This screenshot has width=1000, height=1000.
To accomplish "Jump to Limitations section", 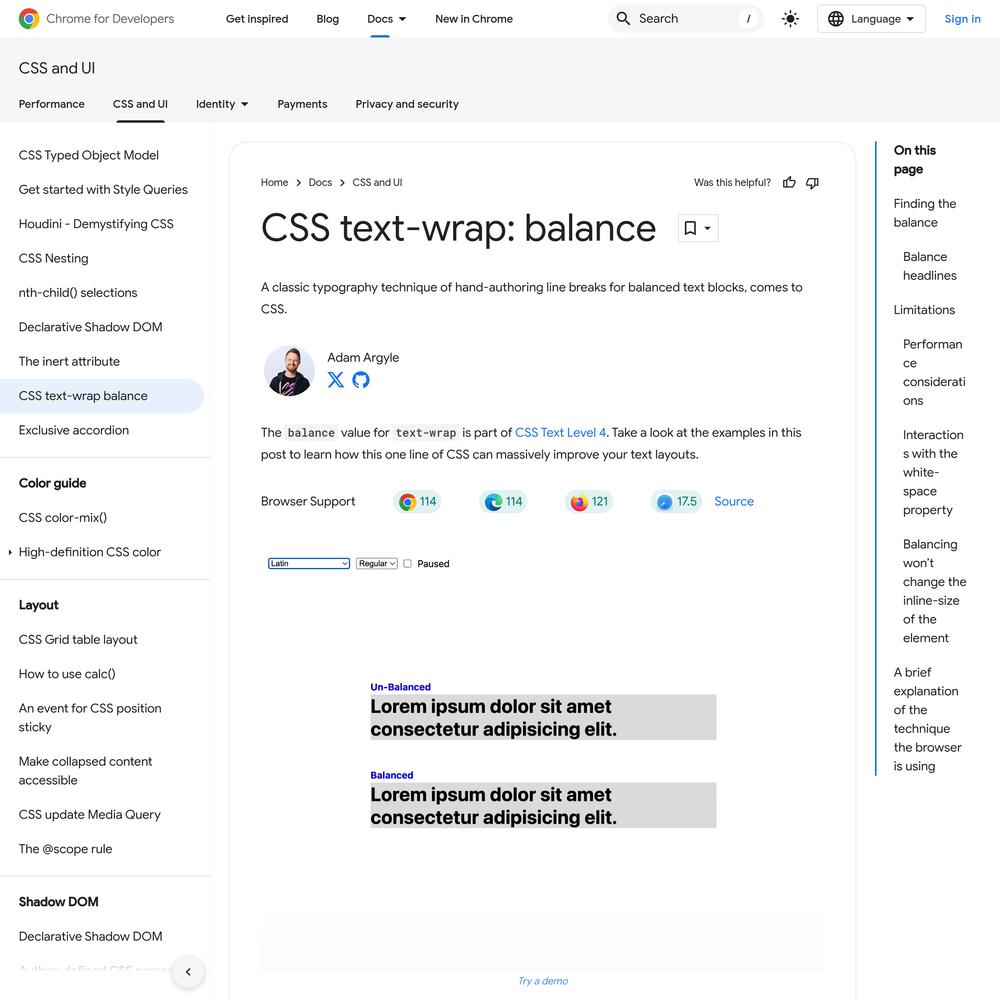I will tap(924, 310).
